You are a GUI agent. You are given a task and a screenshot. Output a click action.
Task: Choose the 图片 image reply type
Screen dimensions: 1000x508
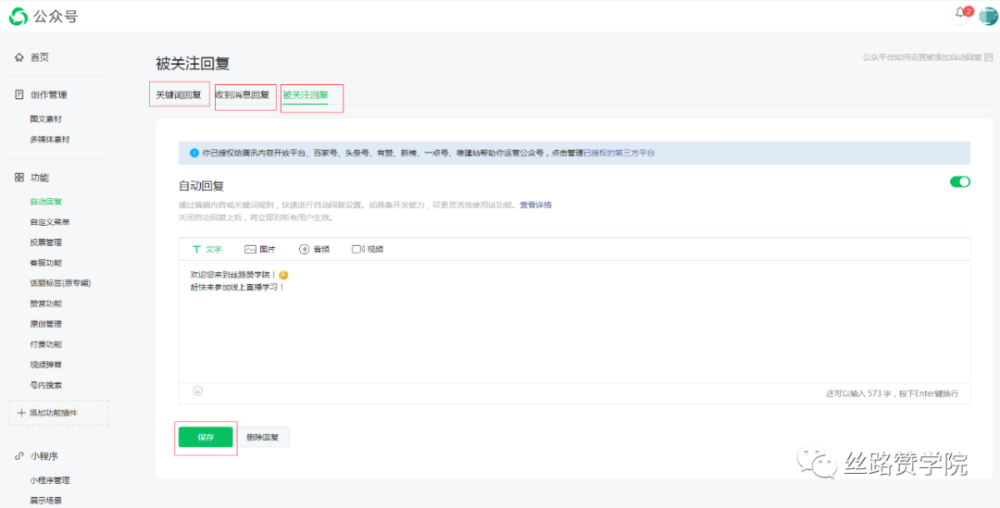click(260, 249)
